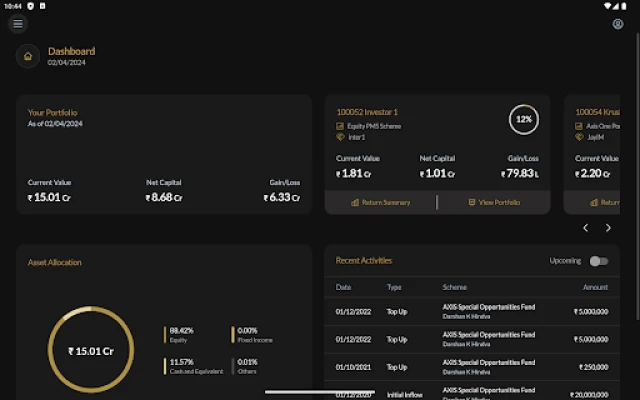The width and height of the screenshot is (640, 400).
Task: Toggle the Upcoming activities switch
Action: pyautogui.click(x=598, y=261)
